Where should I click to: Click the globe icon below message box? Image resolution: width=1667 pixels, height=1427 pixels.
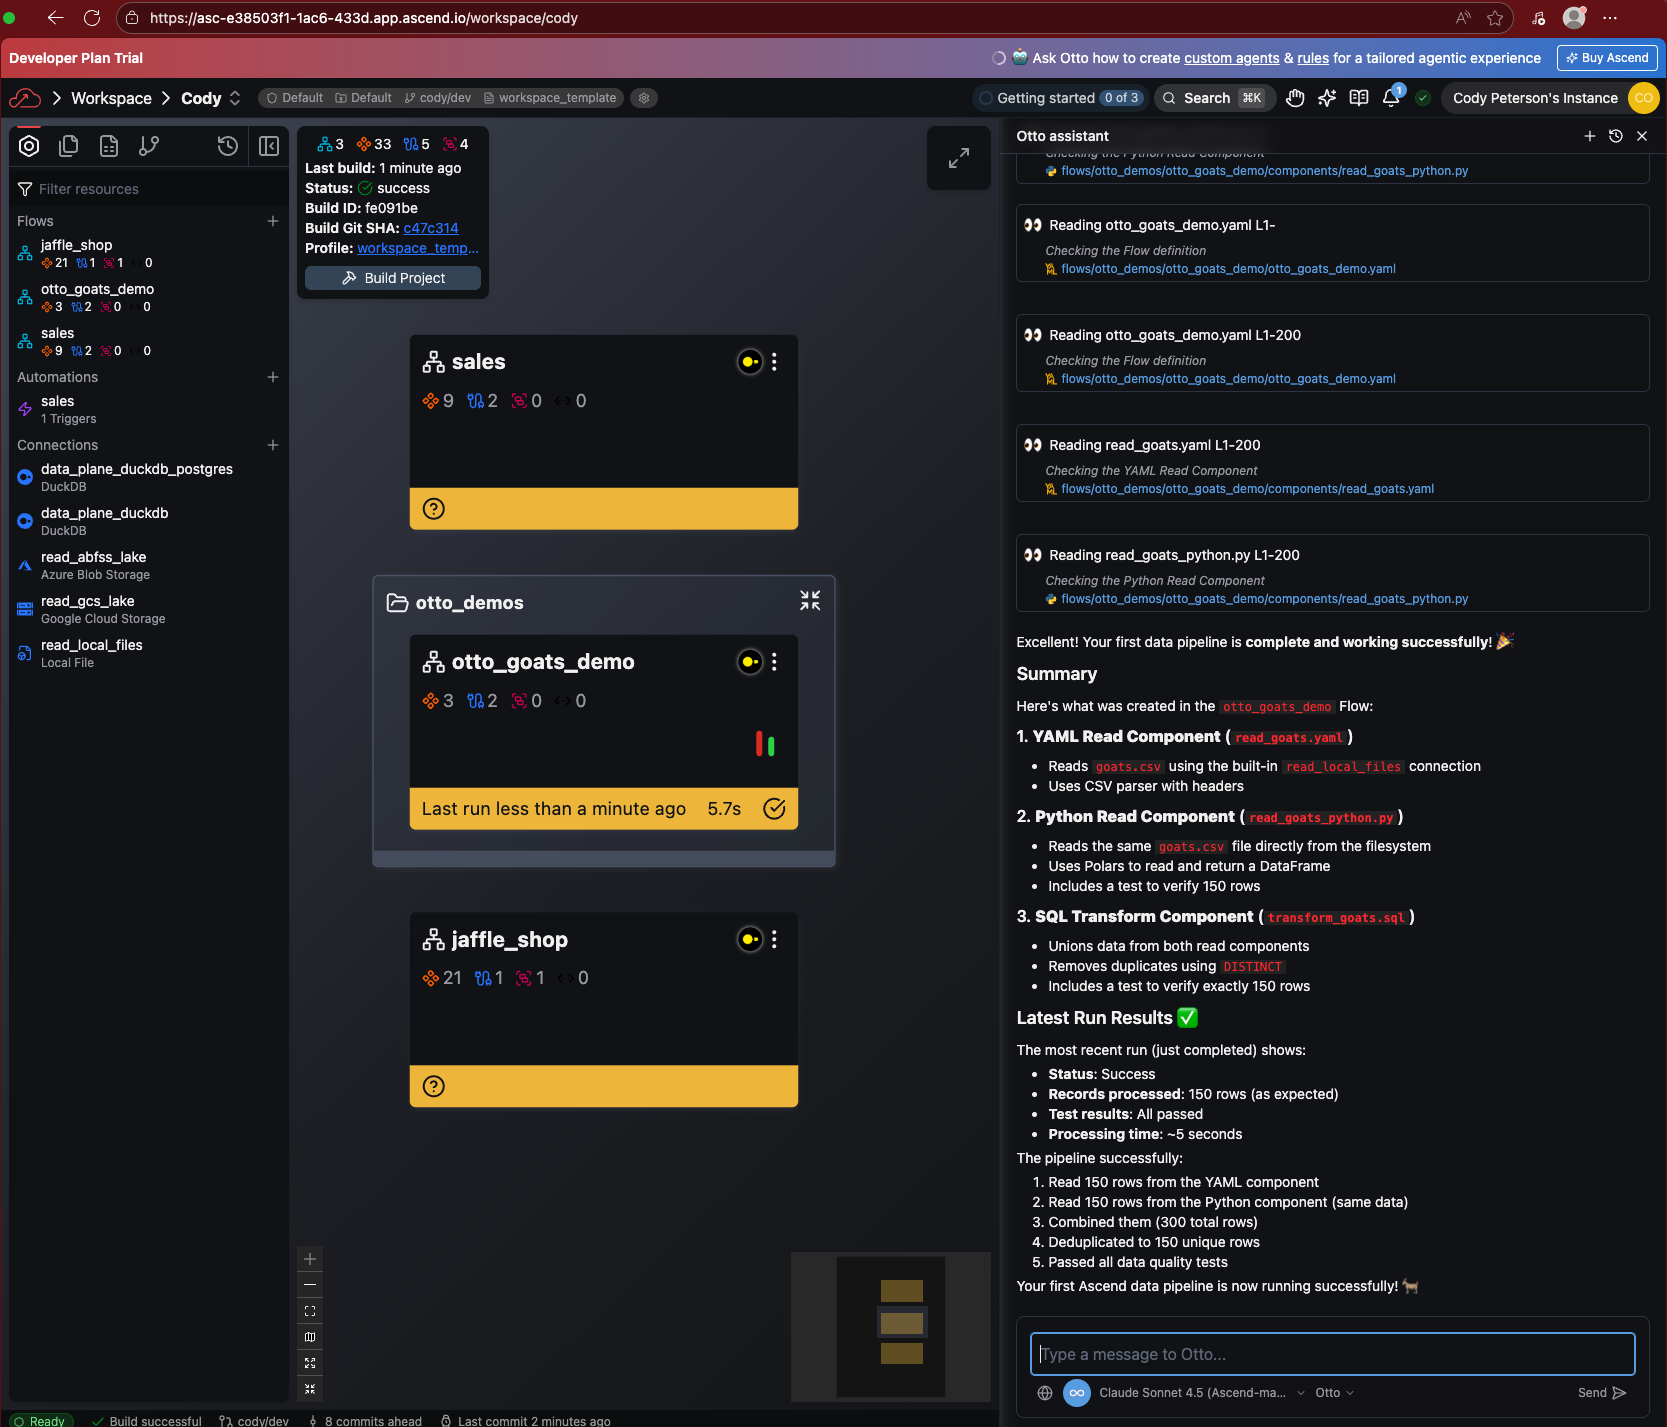1045,1393
